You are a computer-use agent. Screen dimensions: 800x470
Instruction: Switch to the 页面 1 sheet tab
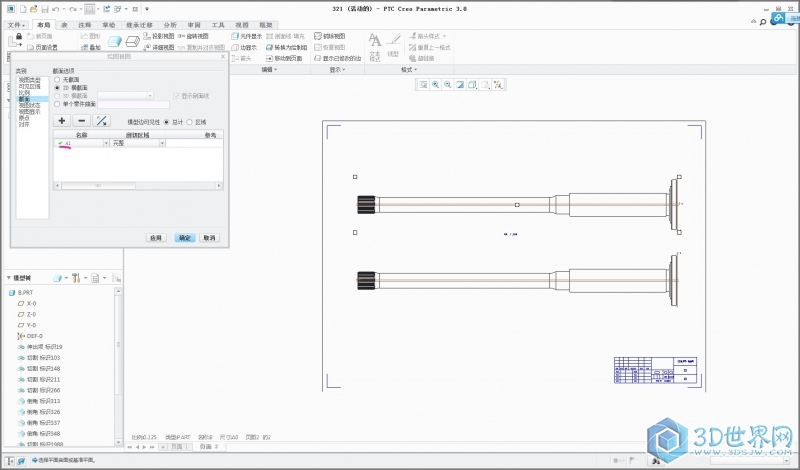click(x=179, y=447)
